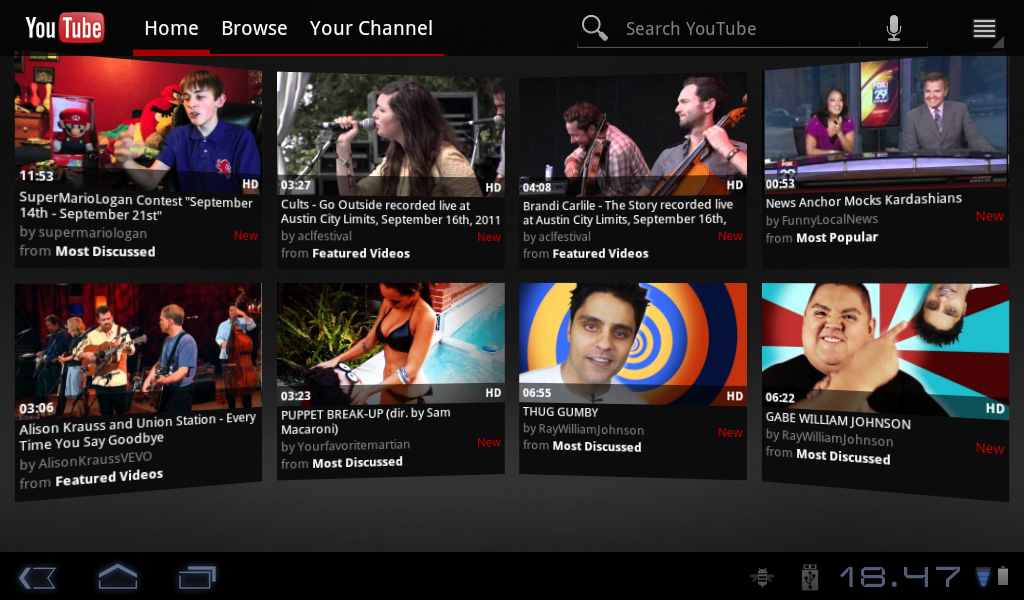Viewport: 1024px width, 600px height.
Task: Click the 11:53 duration label
Action: [x=37, y=176]
